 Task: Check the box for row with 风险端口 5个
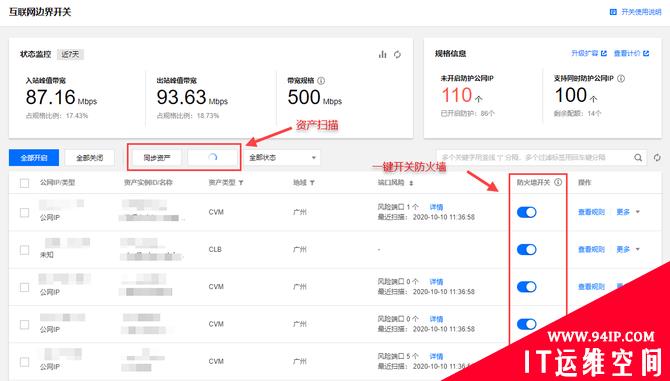(24, 362)
